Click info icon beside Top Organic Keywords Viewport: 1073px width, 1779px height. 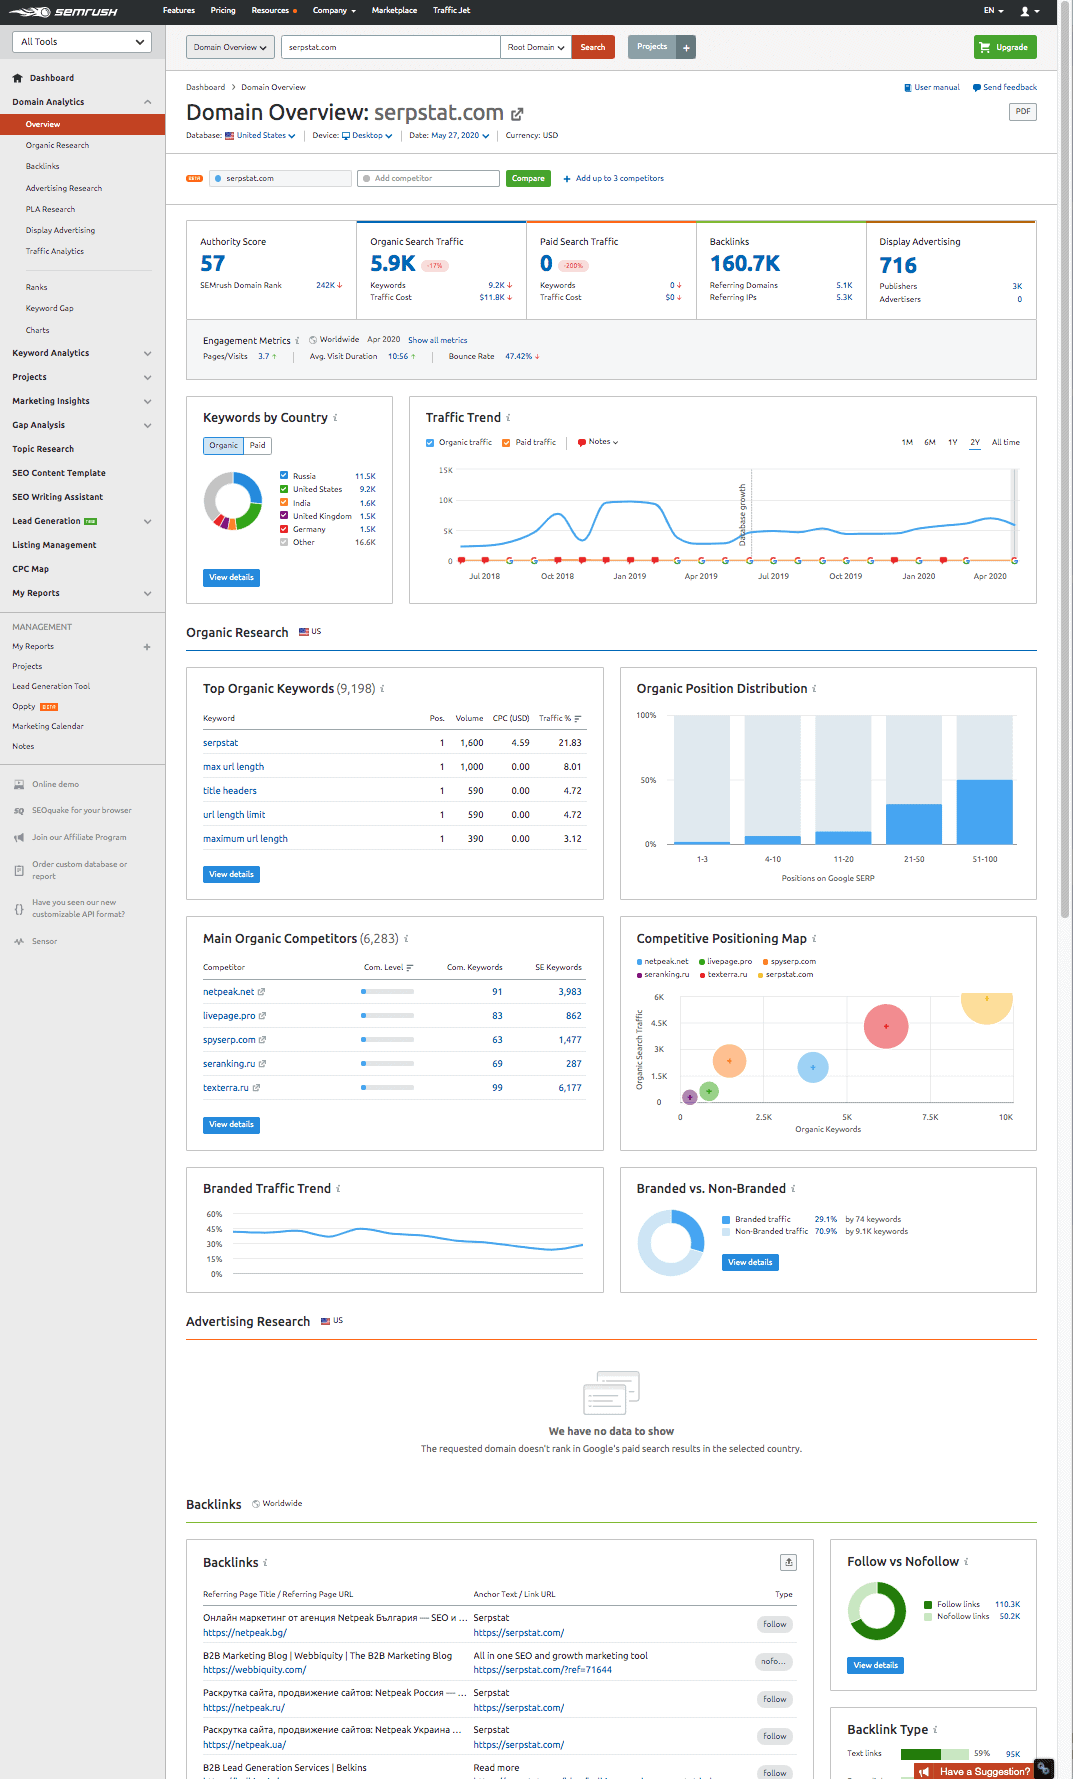coord(382,689)
